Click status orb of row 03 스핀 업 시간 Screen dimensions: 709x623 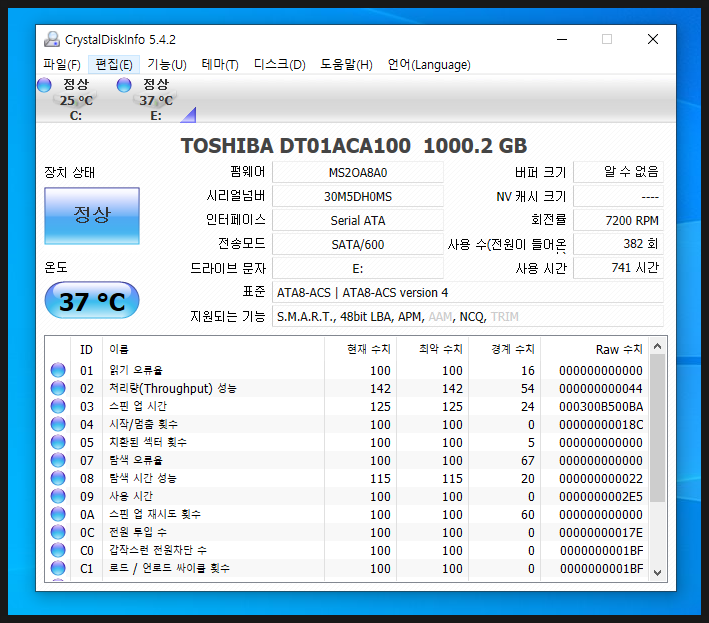pyautogui.click(x=58, y=406)
